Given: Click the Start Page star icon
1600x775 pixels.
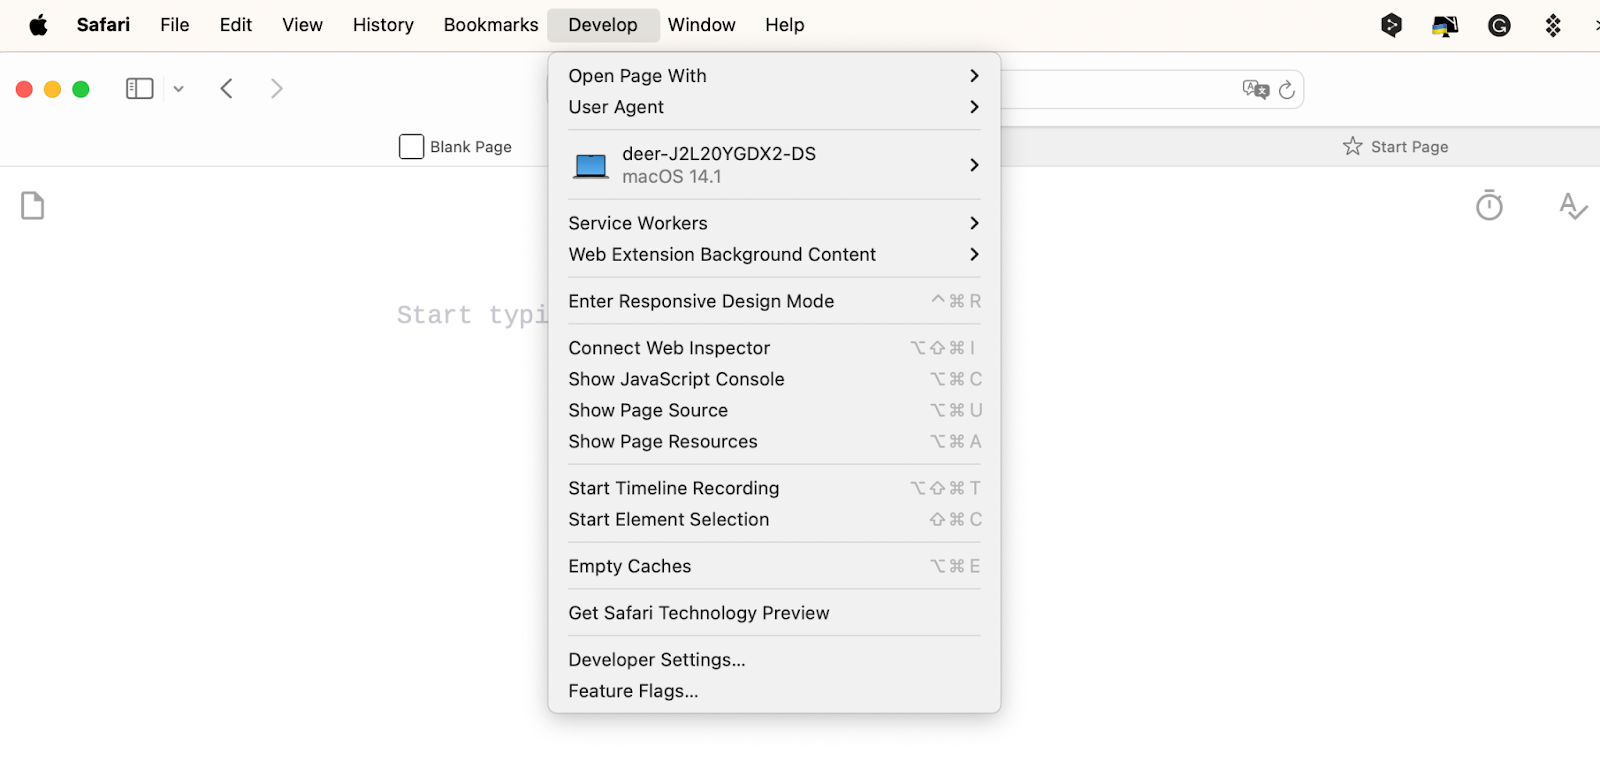Looking at the screenshot, I should pyautogui.click(x=1352, y=146).
